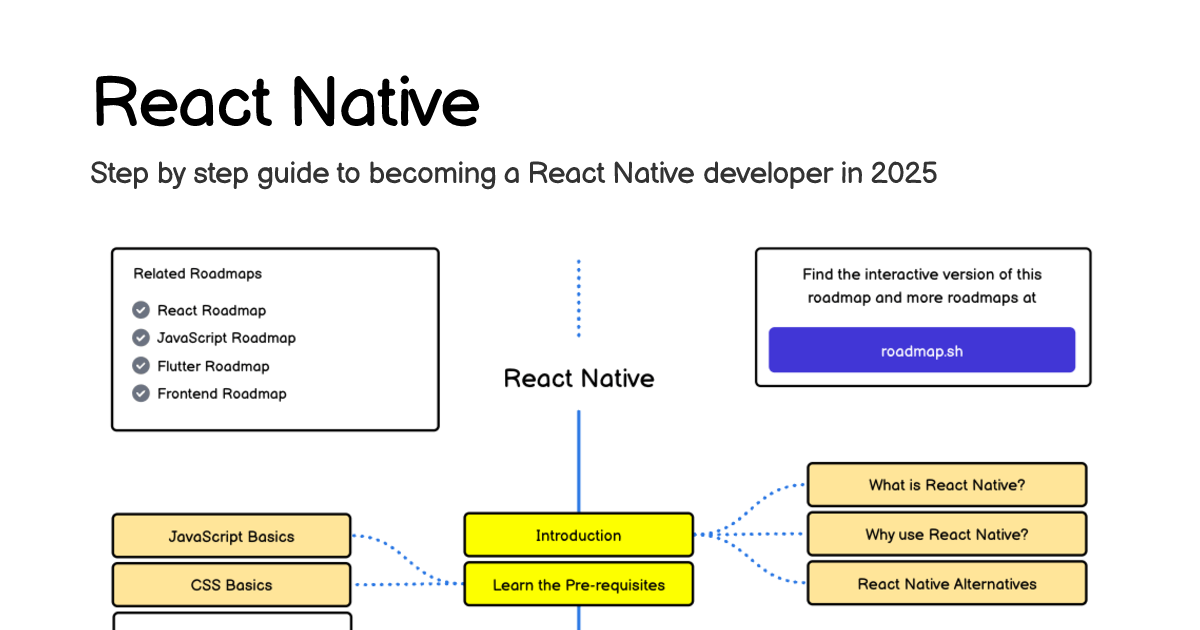Select the Learn the Pre-requisites node
This screenshot has height=630, width=1200.
pos(578,585)
